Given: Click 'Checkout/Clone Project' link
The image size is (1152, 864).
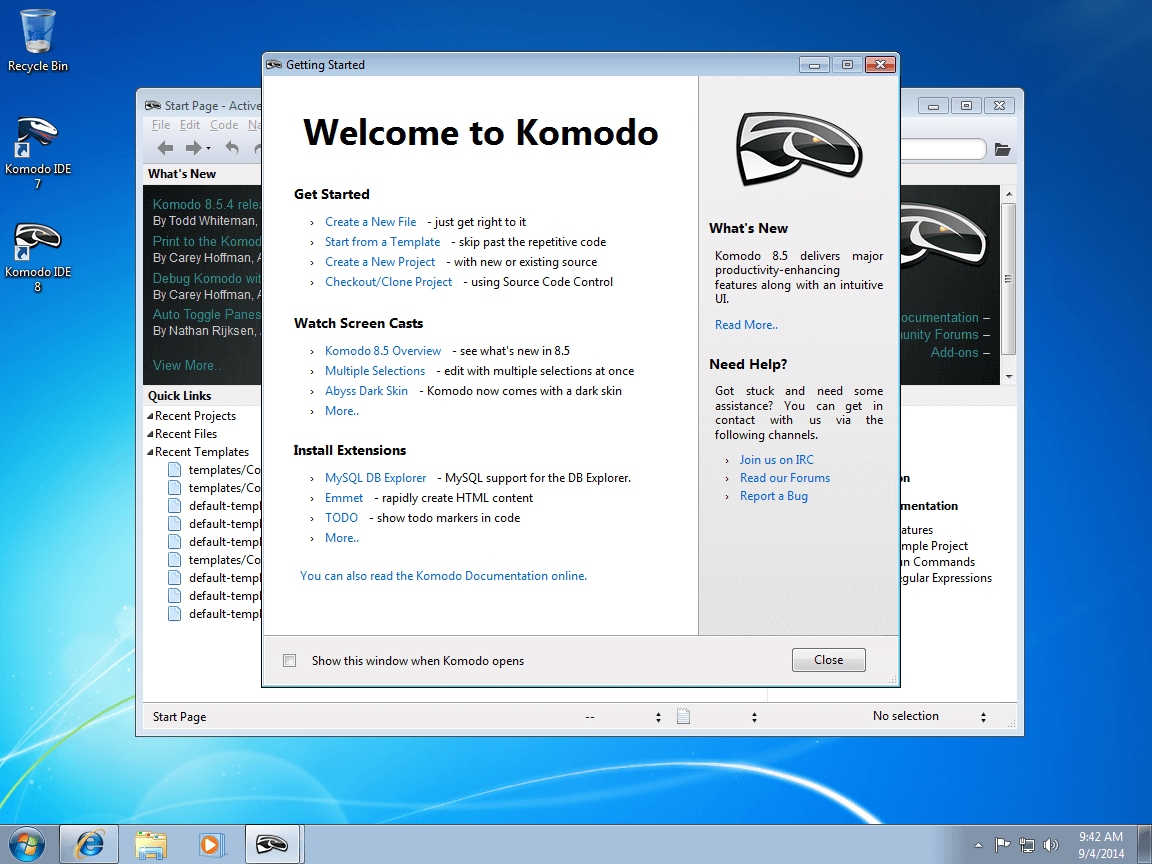Looking at the screenshot, I should 389,281.
